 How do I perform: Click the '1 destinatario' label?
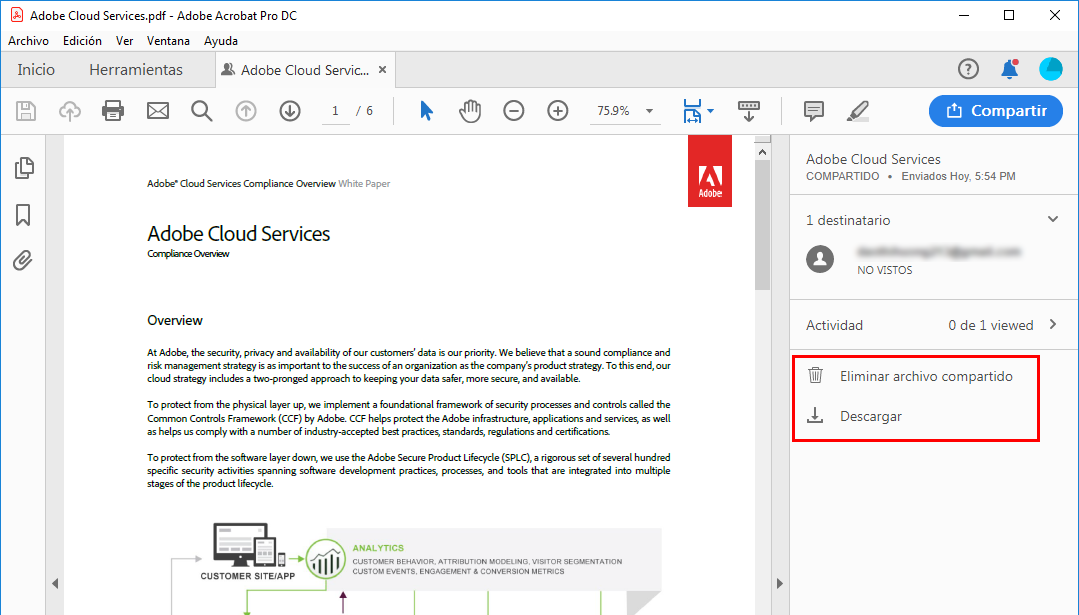pyautogui.click(x=848, y=220)
